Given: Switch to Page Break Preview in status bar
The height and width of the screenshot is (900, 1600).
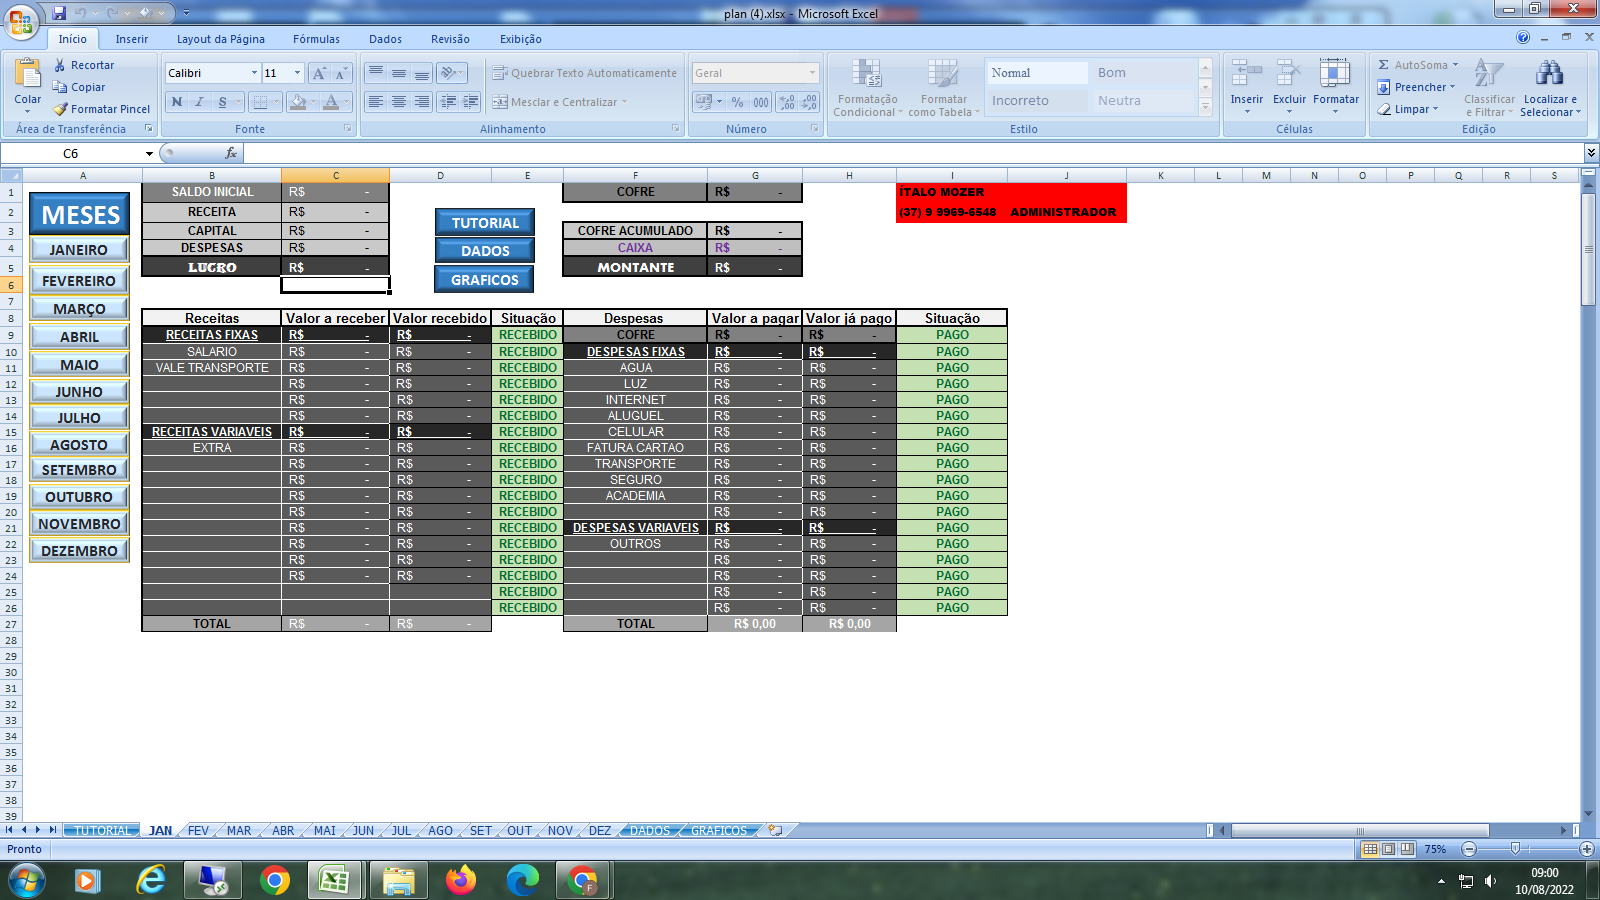Looking at the screenshot, I should click(1407, 849).
